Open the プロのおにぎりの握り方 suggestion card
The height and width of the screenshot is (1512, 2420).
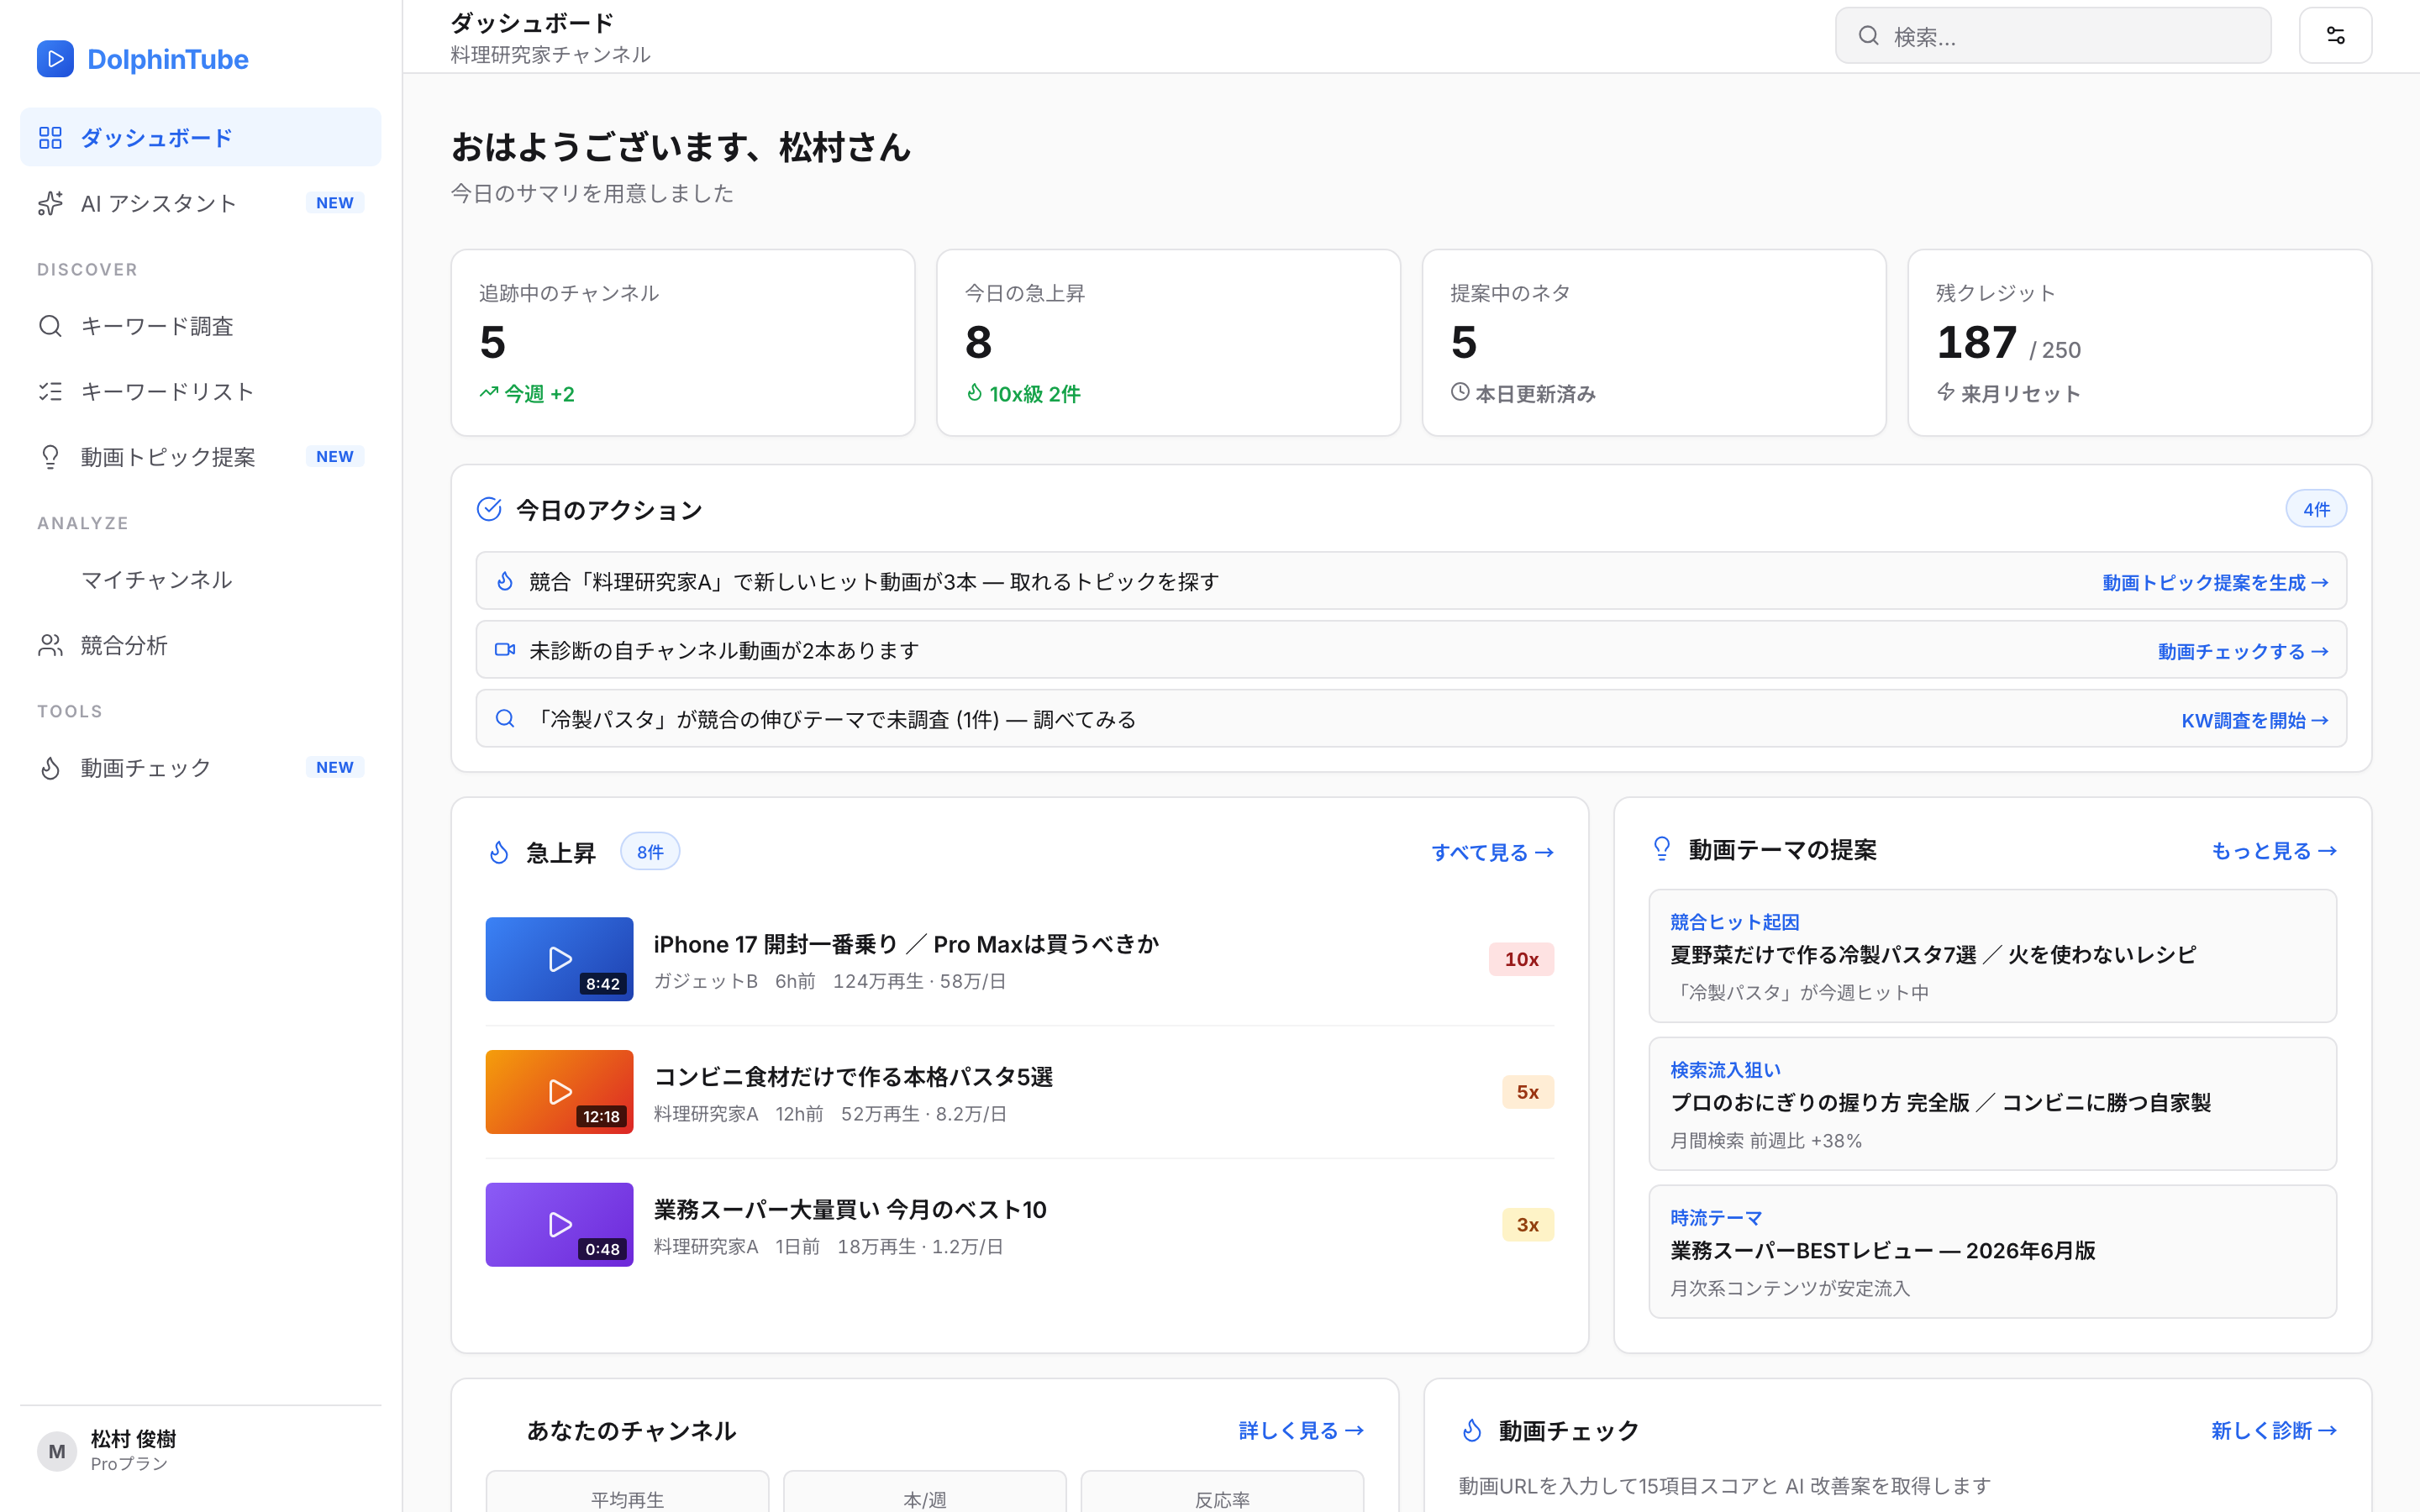pos(1992,1104)
